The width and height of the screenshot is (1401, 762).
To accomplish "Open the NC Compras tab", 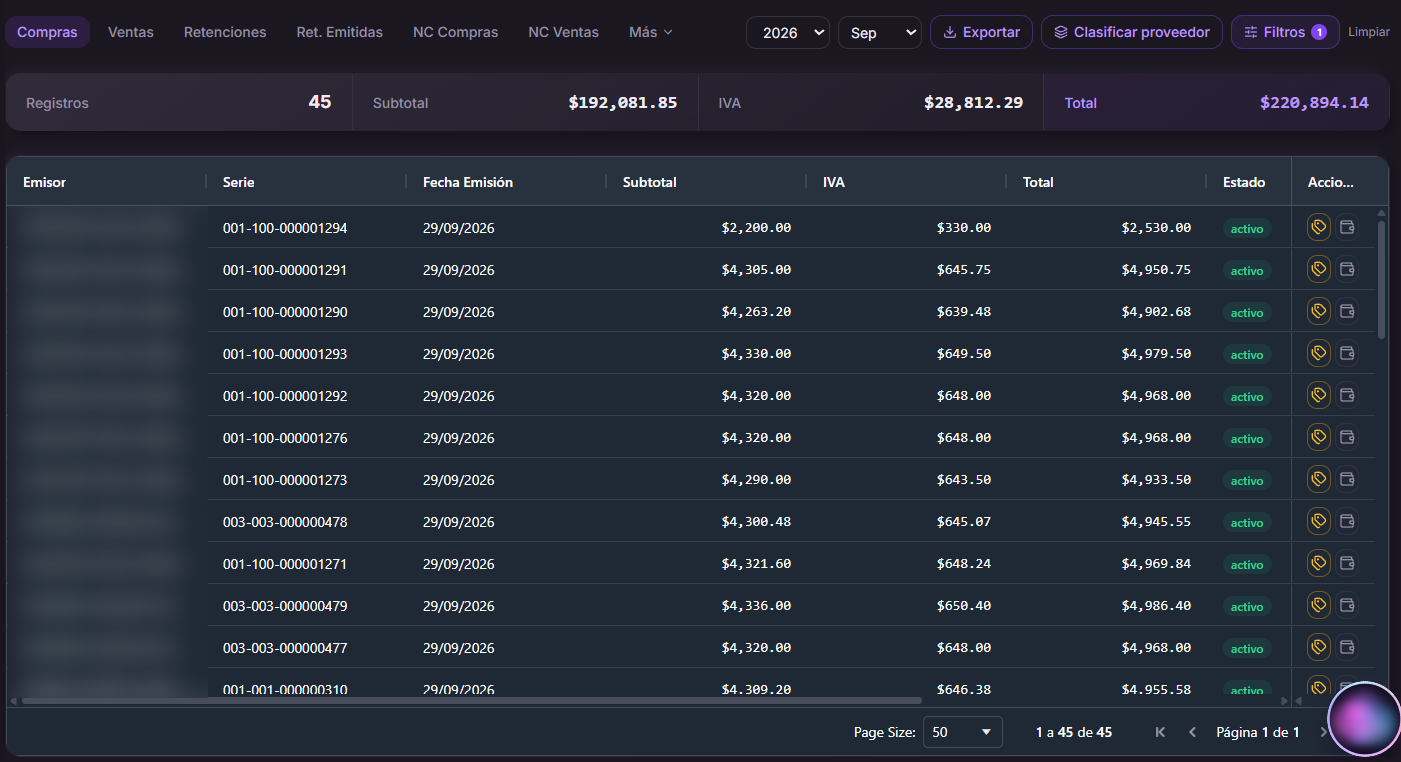I will pos(455,32).
